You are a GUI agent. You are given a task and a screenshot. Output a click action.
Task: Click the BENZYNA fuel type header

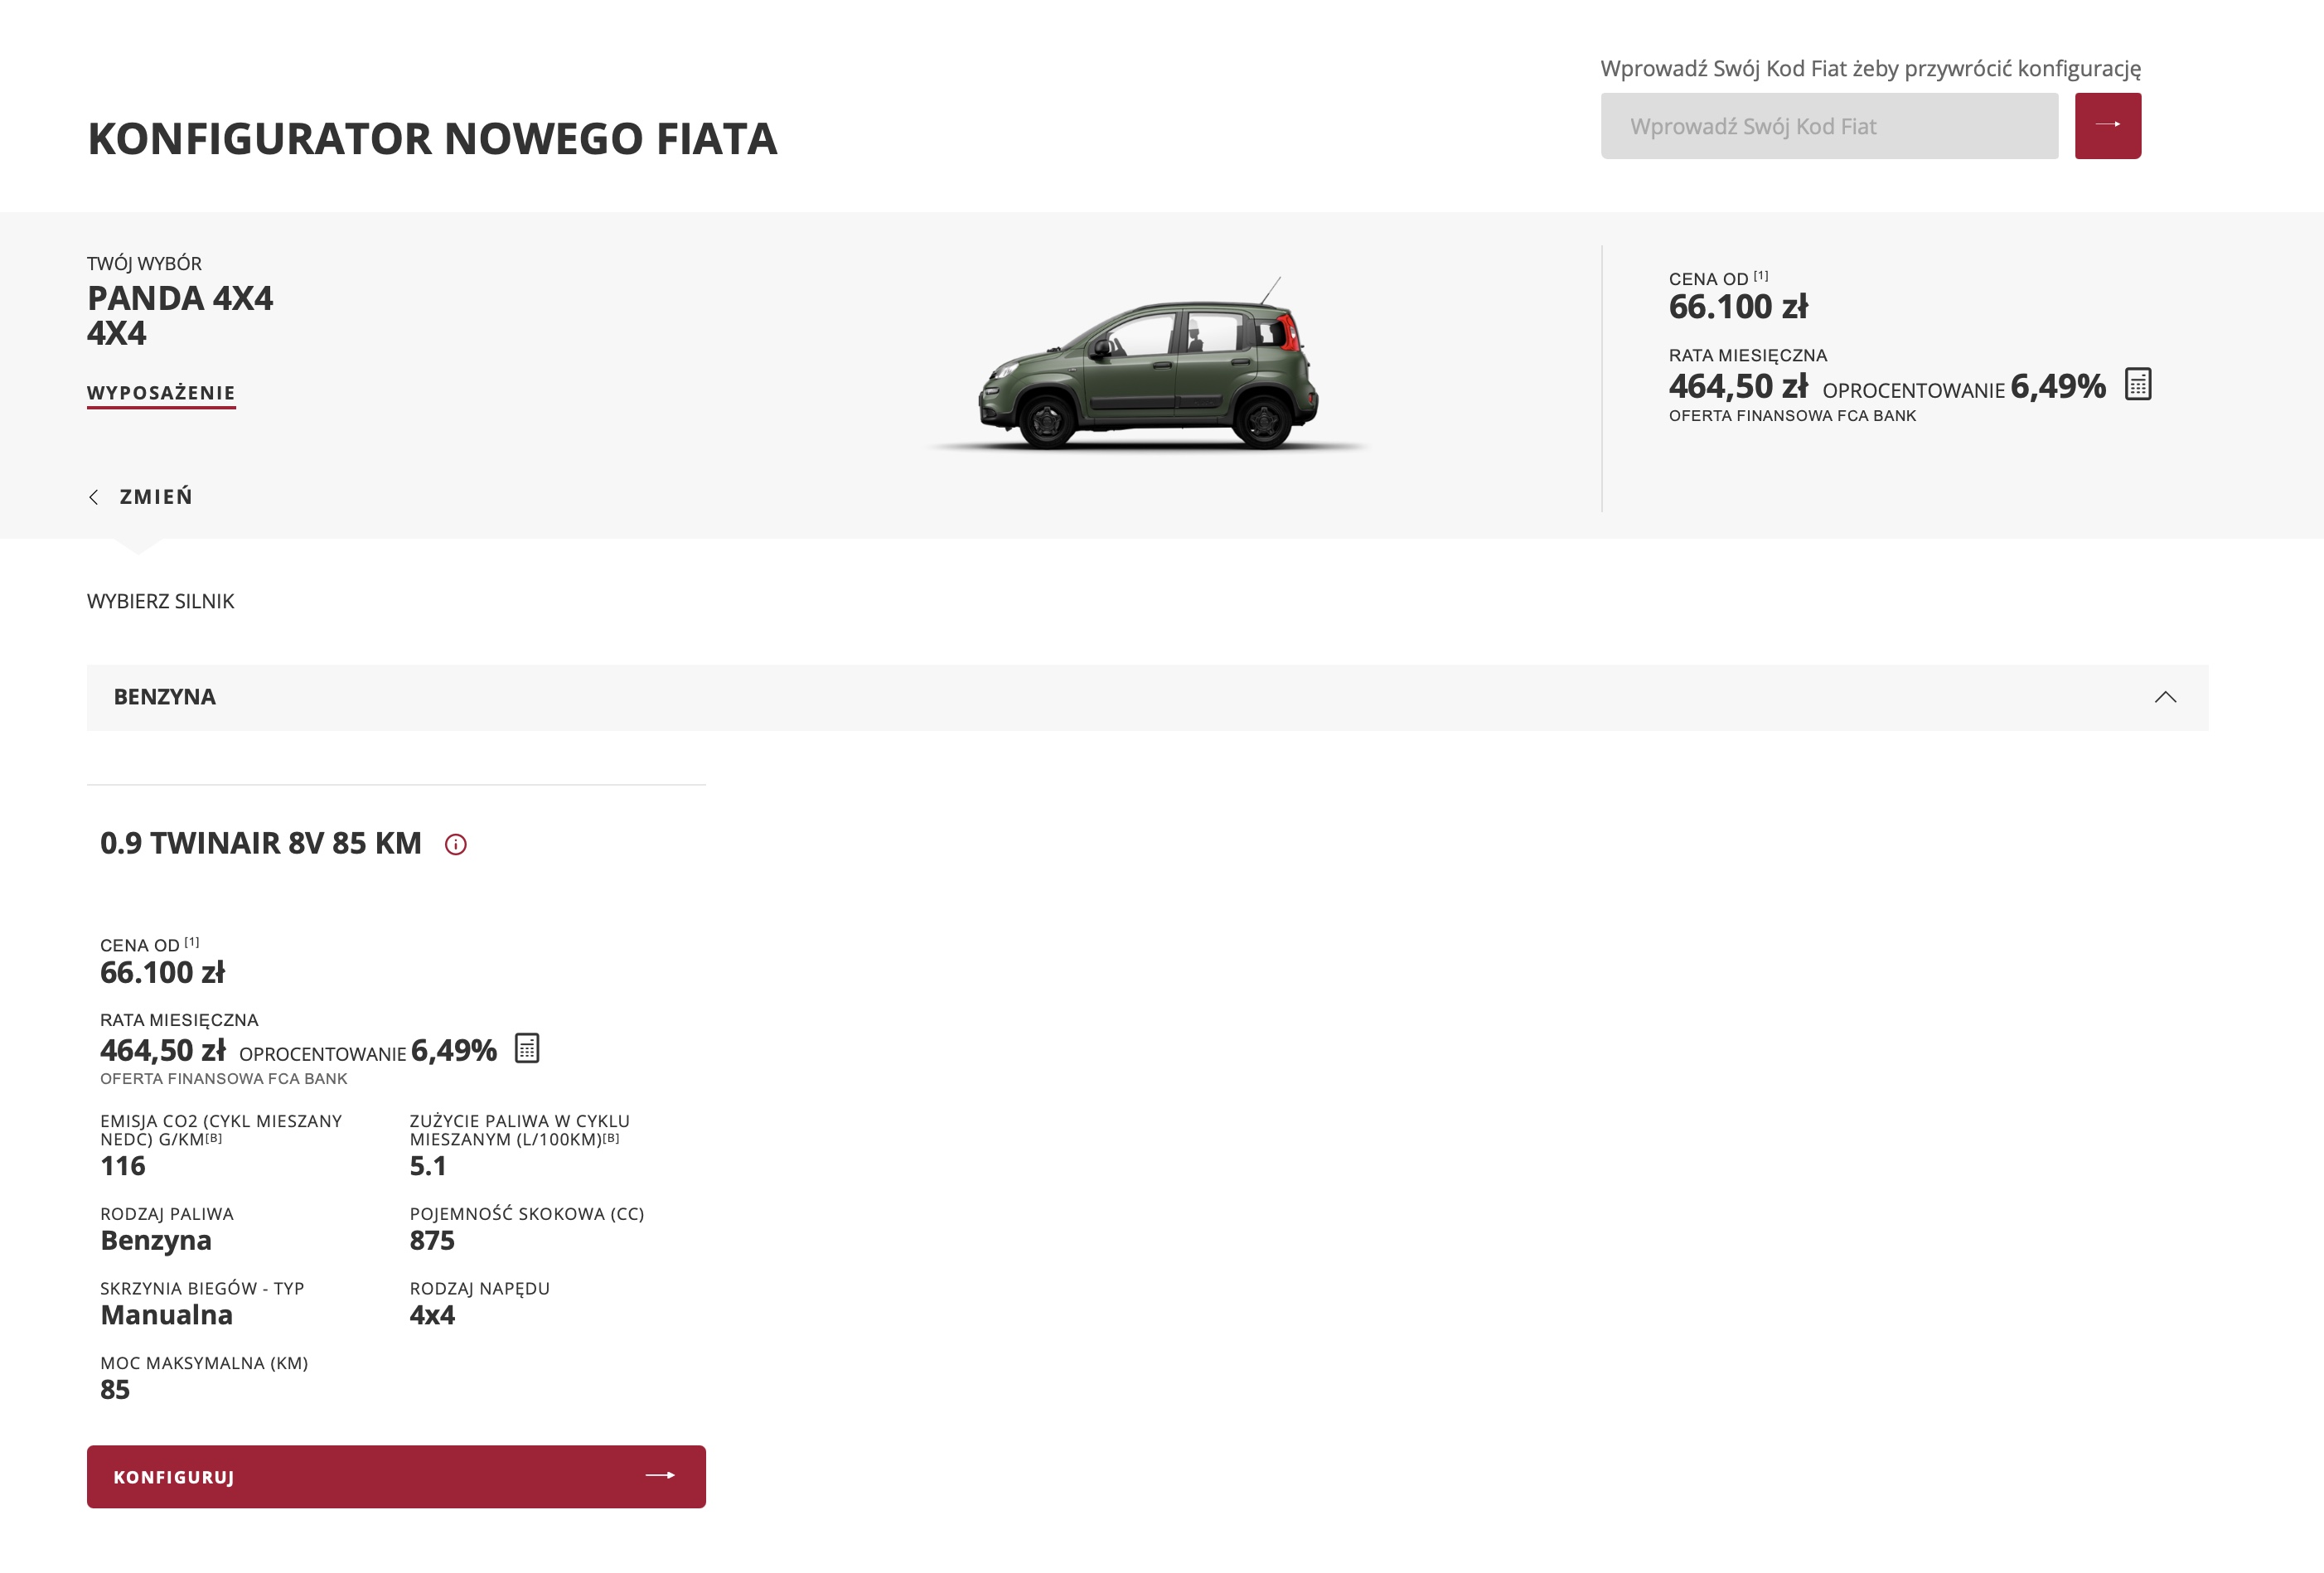pyautogui.click(x=1147, y=697)
